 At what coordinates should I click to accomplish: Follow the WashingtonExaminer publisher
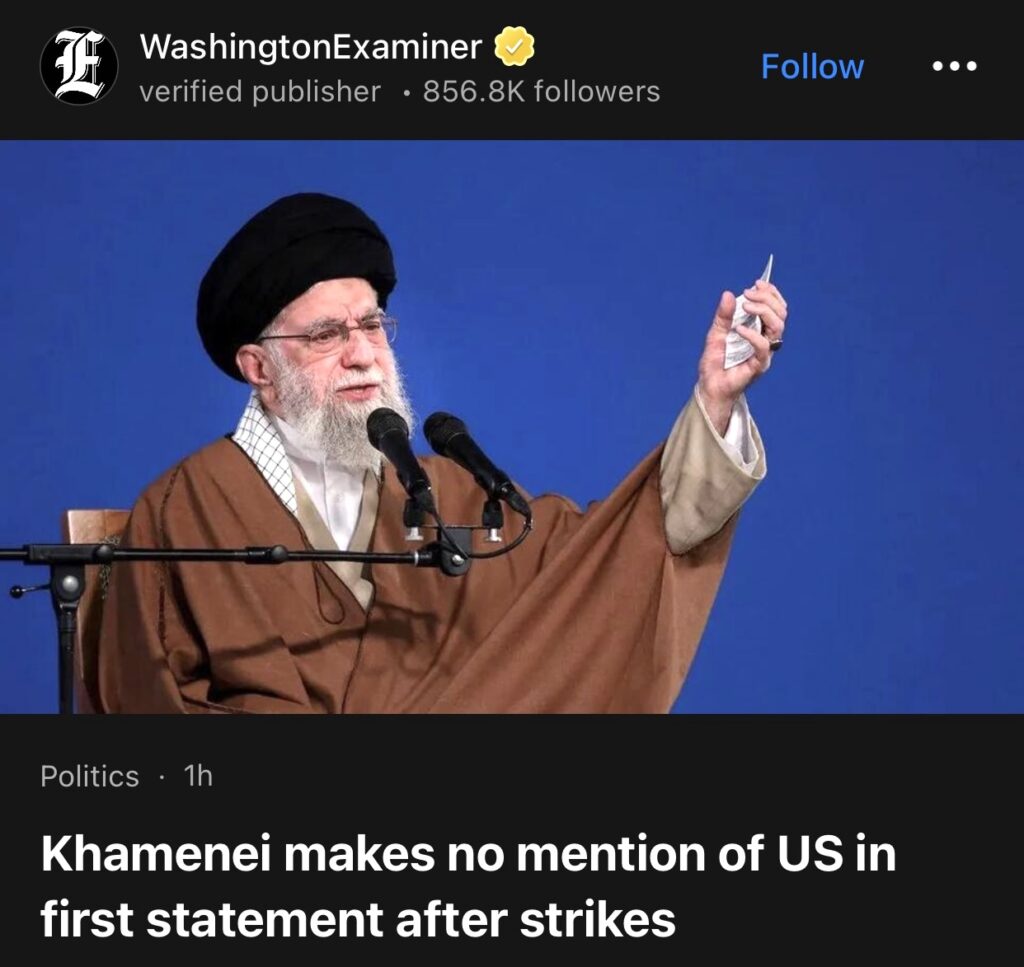click(812, 67)
